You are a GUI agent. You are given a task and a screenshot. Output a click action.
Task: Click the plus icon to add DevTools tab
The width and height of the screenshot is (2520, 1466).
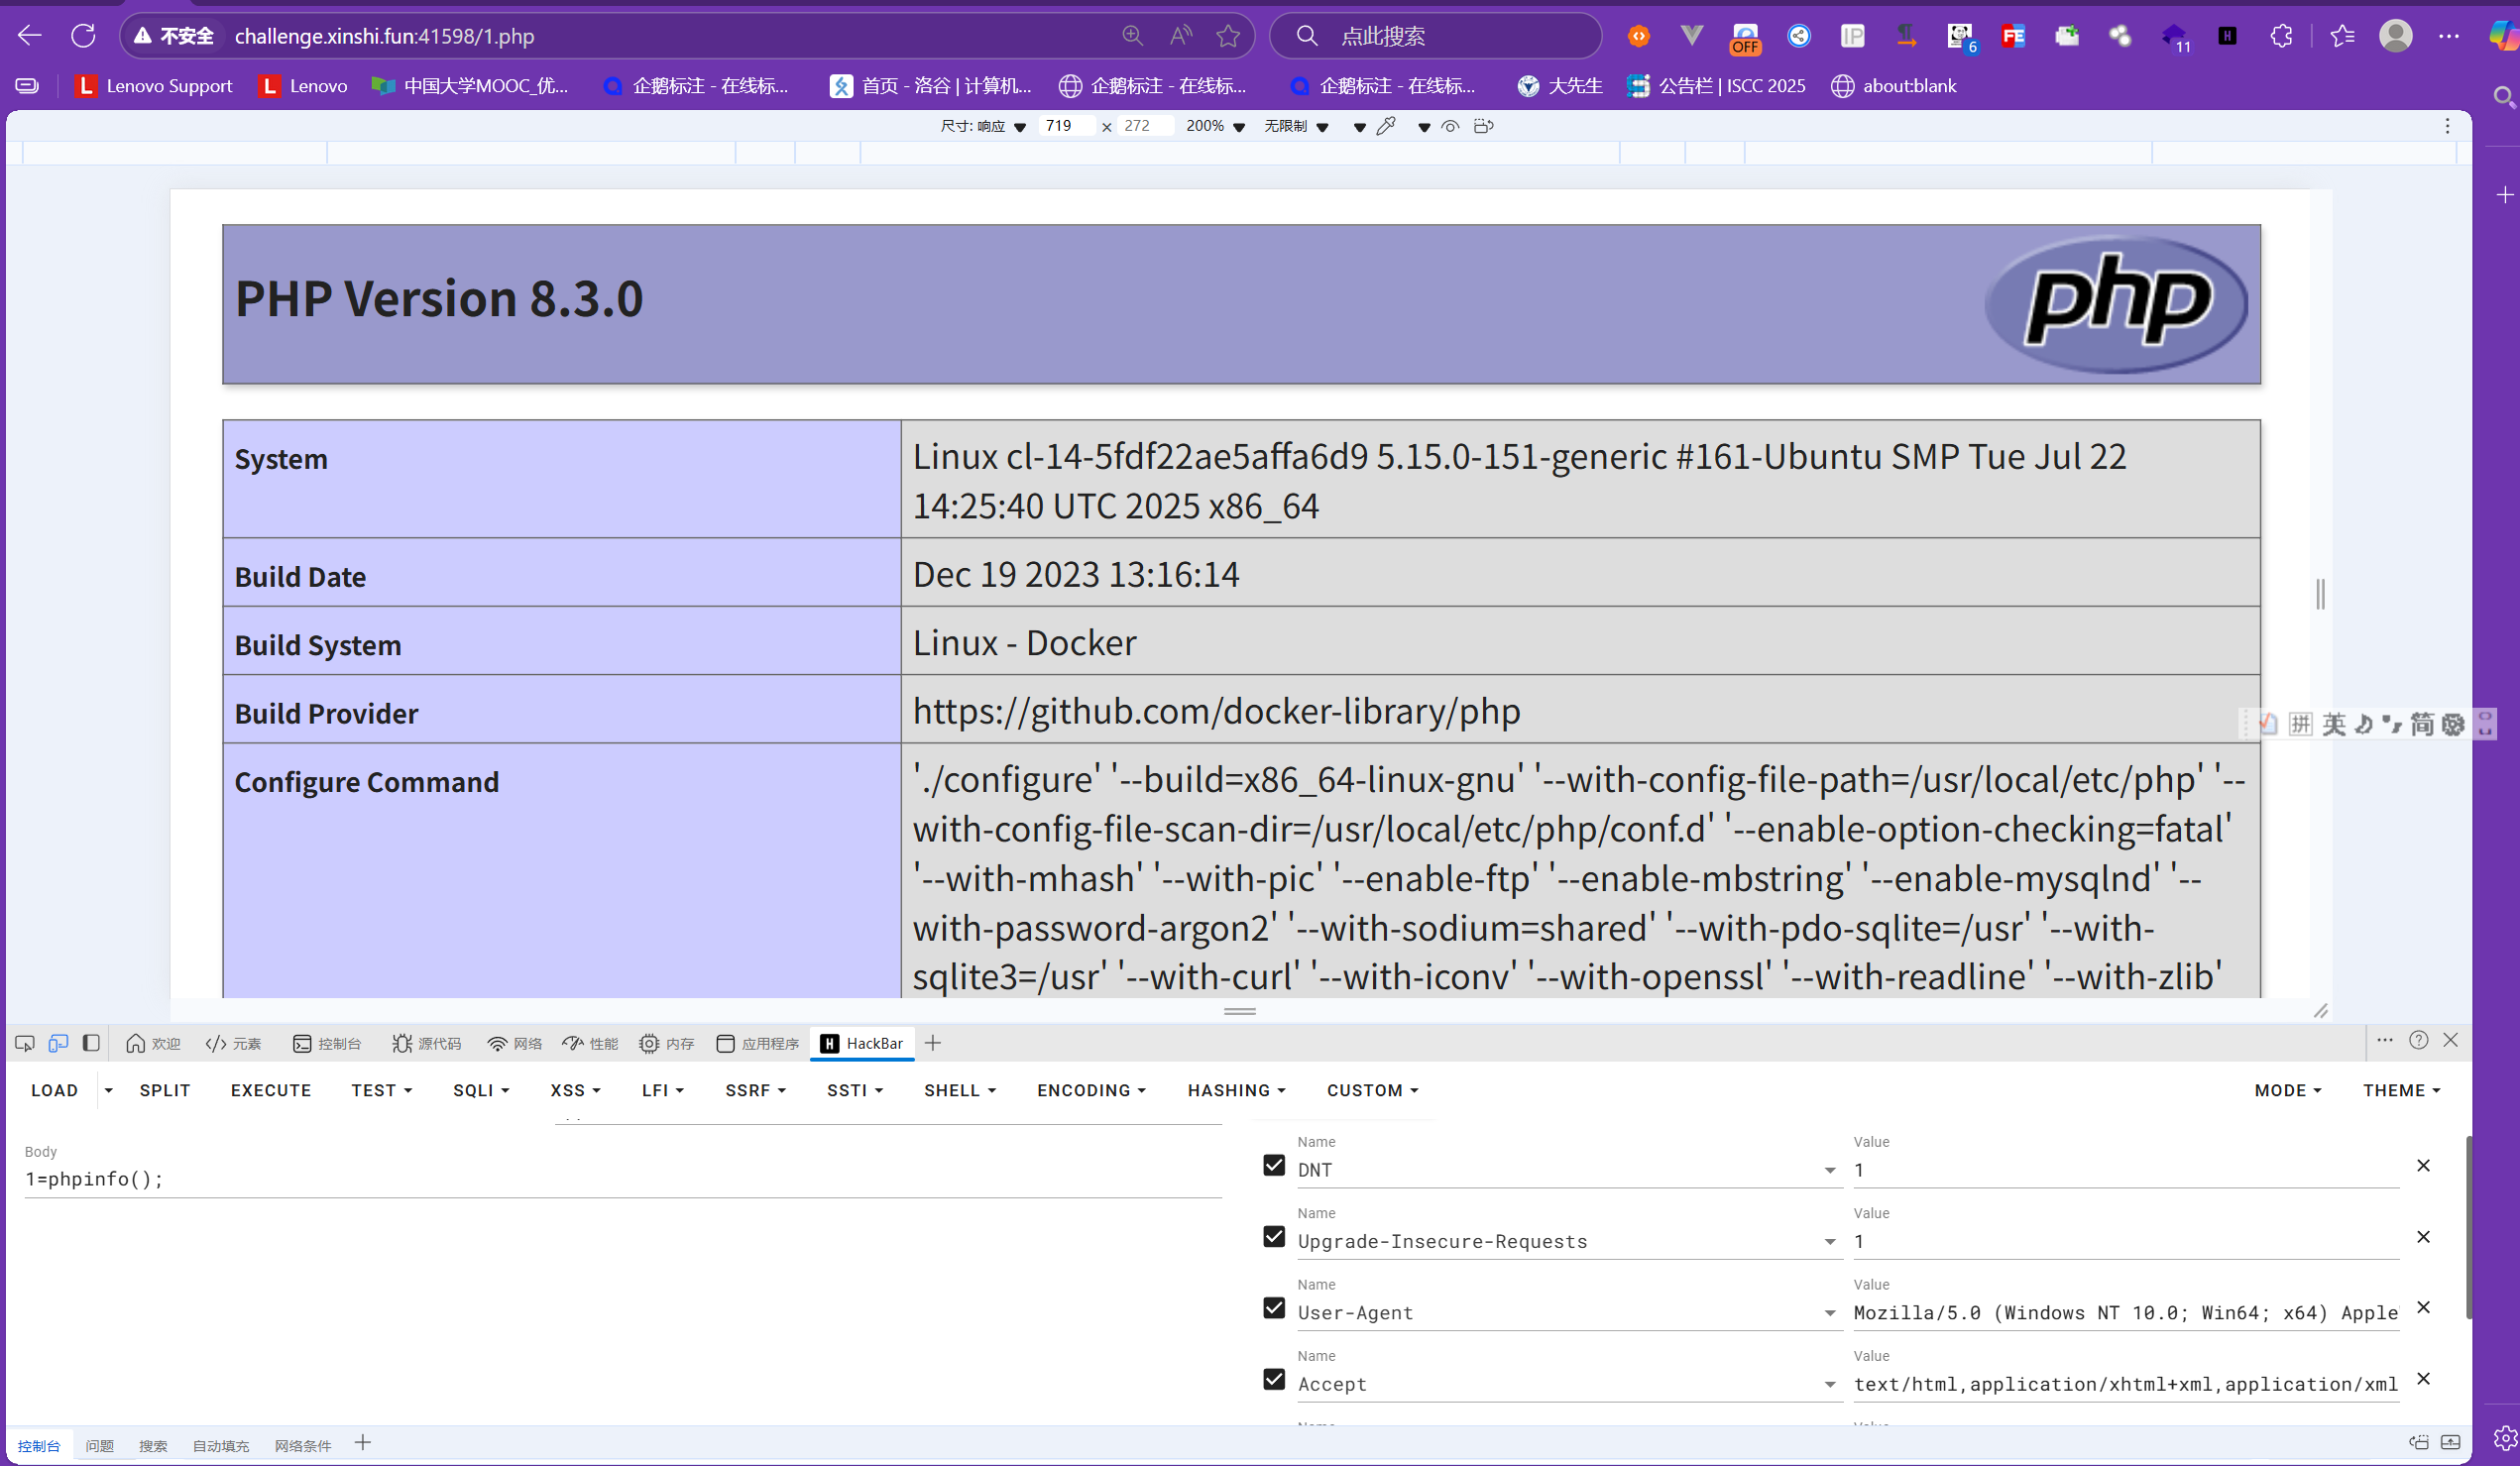[x=933, y=1043]
